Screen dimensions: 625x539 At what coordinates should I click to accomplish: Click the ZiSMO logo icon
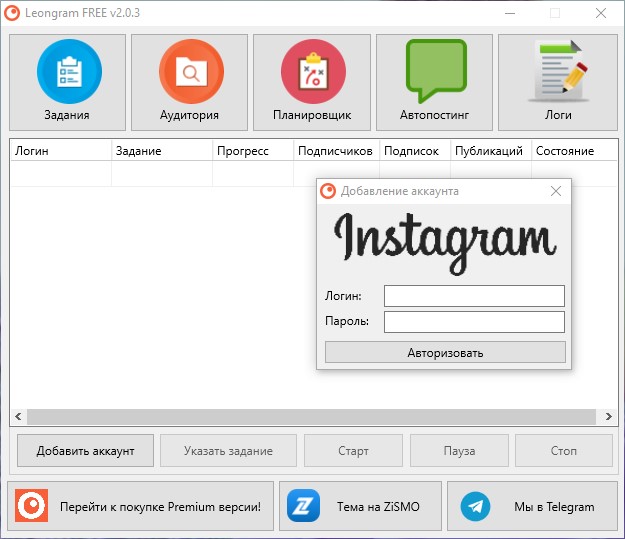click(x=302, y=507)
